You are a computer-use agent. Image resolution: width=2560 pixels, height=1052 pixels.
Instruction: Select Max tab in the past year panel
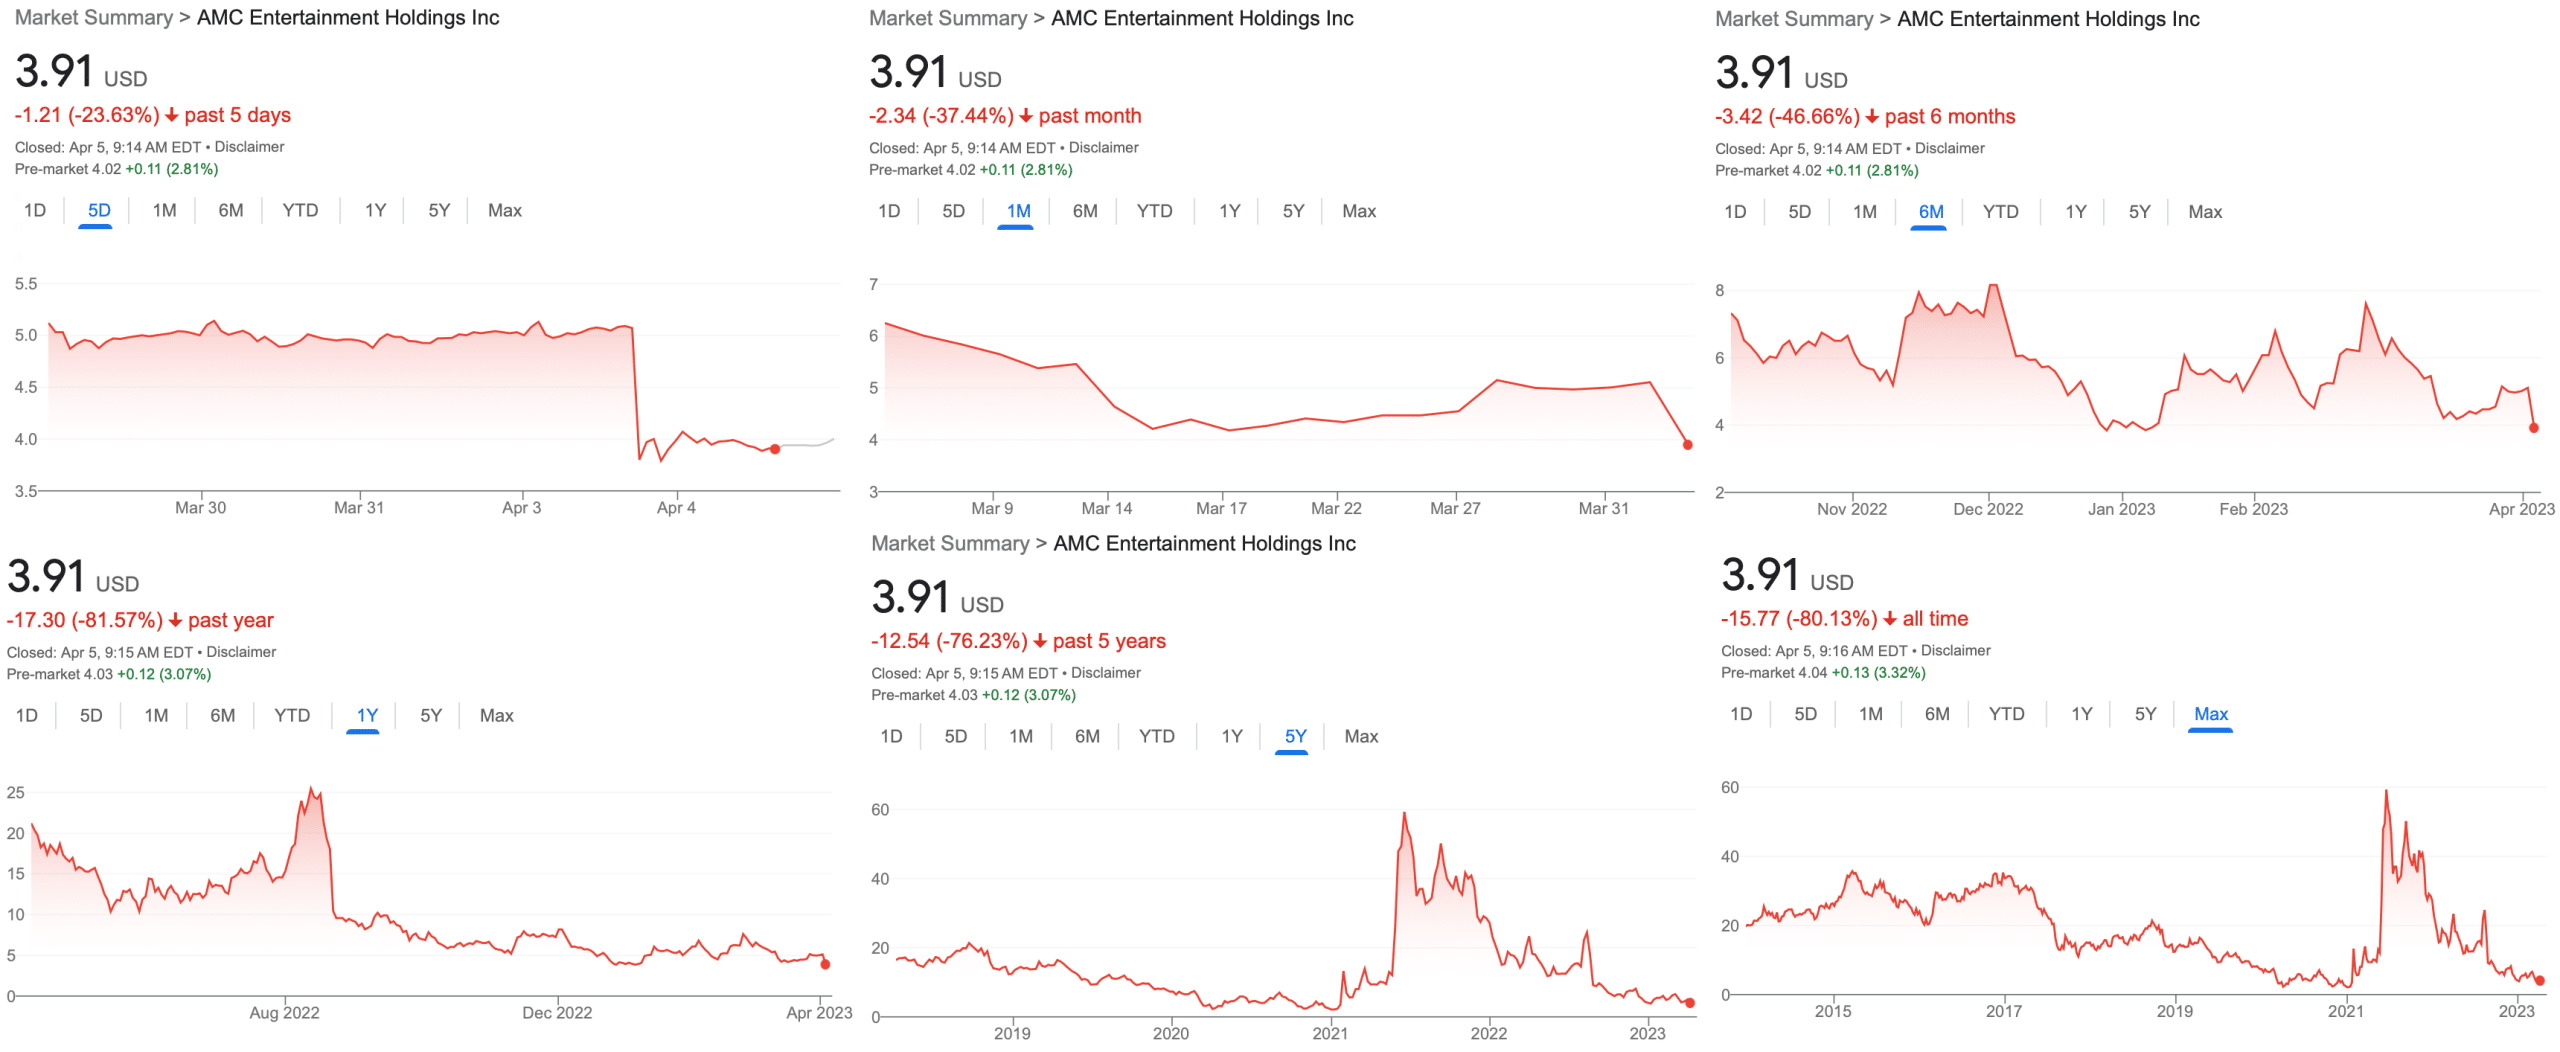(496, 715)
